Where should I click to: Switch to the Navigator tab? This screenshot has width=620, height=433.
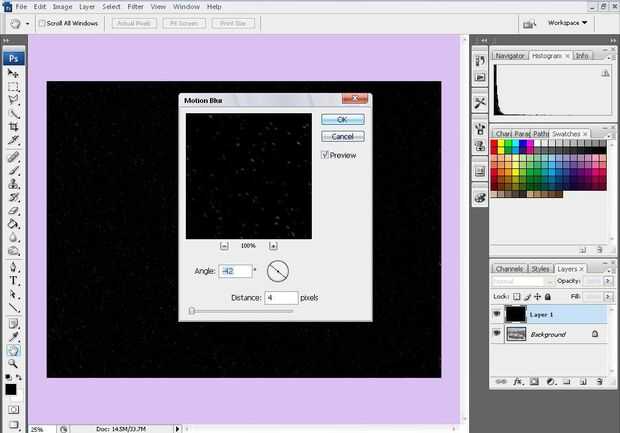510,56
